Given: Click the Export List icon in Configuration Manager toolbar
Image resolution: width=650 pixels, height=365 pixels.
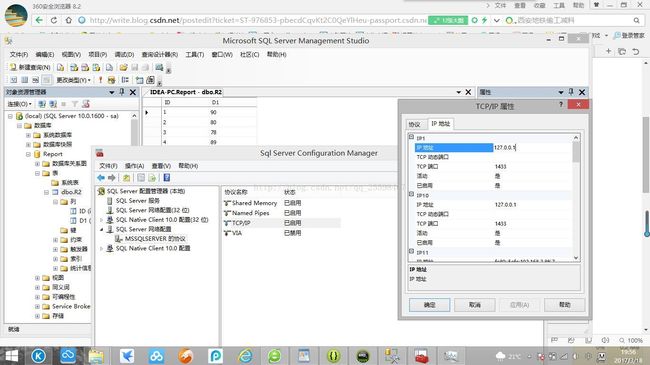Looking at the screenshot, I should pyautogui.click(x=152, y=178).
